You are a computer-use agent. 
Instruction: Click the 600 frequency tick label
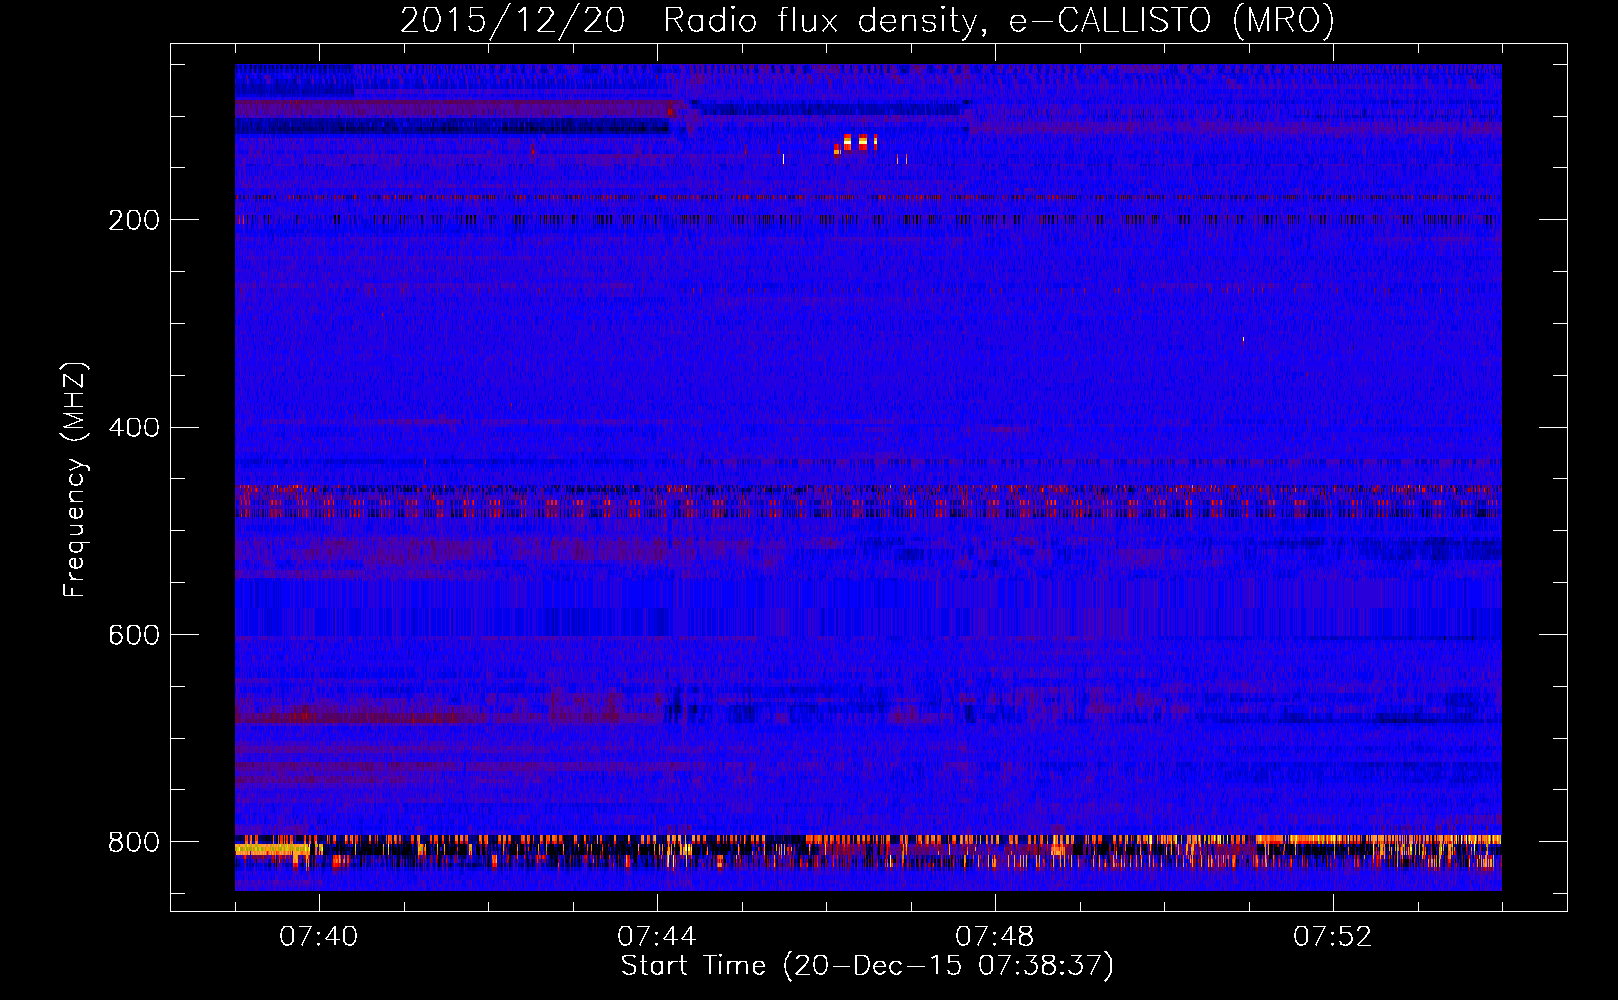134,636
